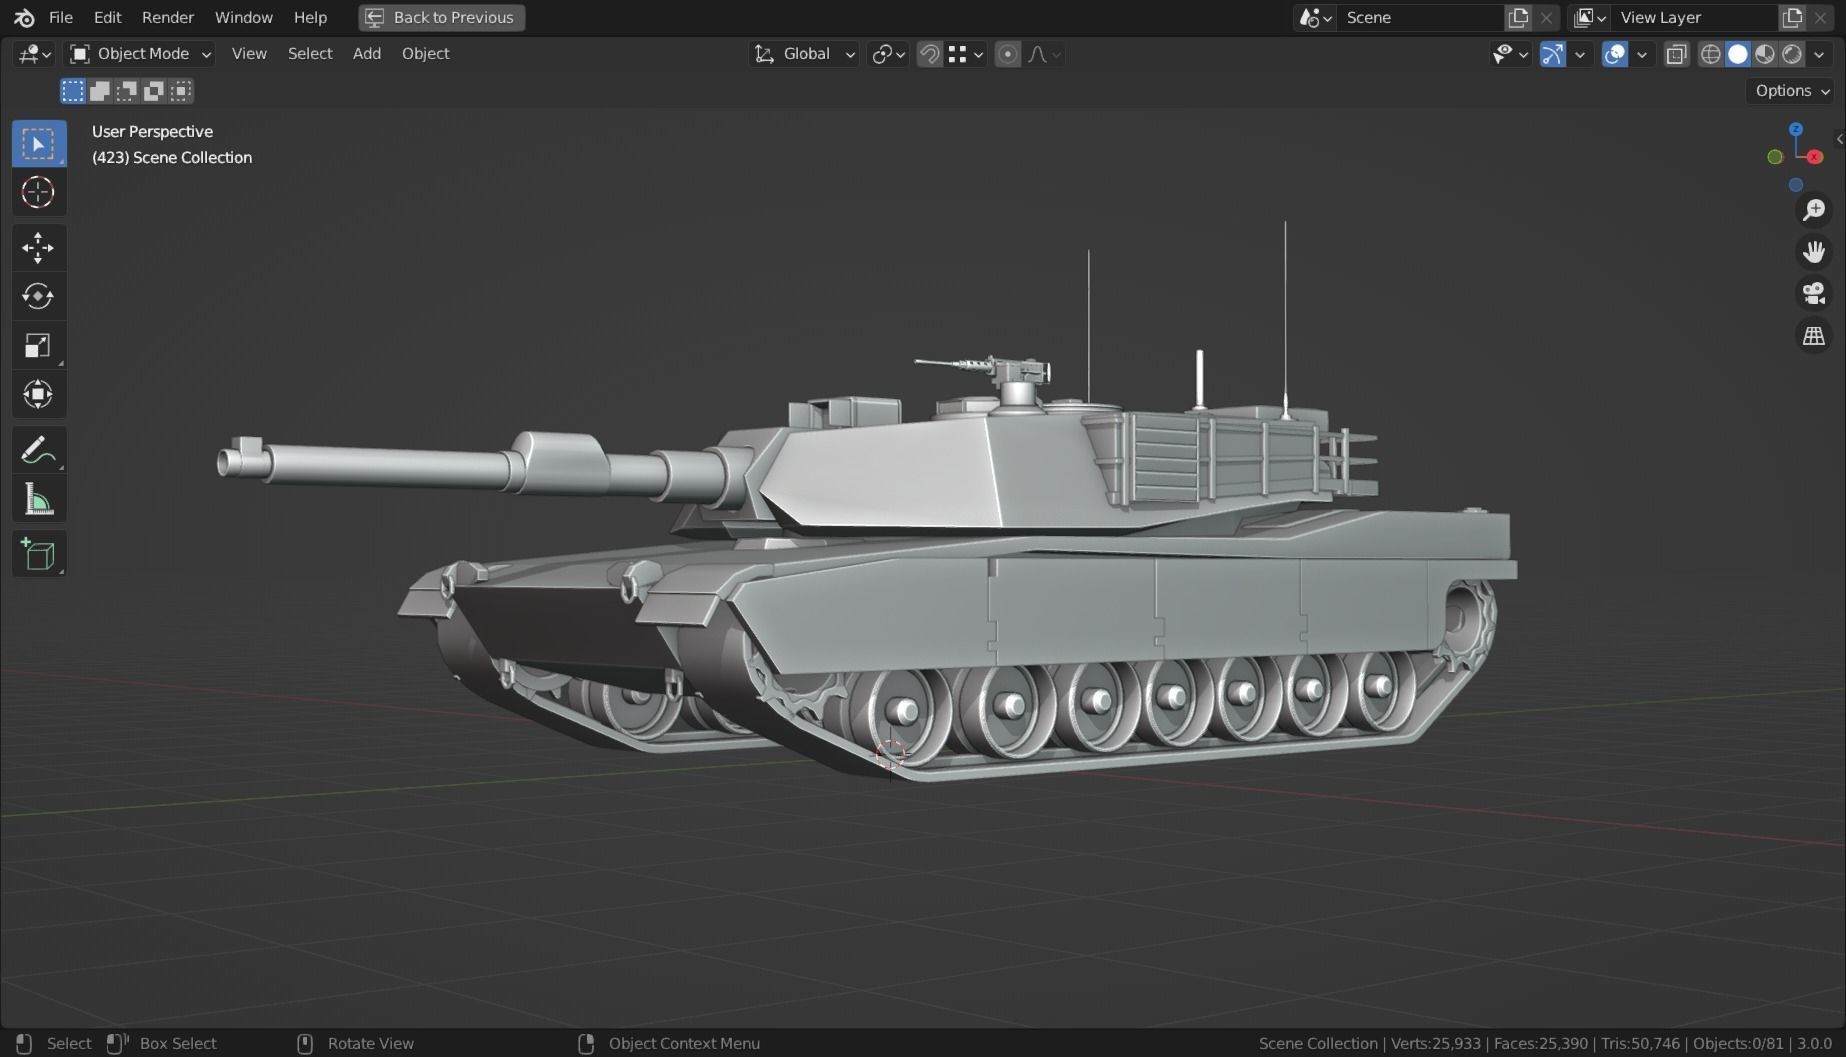
Task: Open the viewport Object menu
Action: click(x=425, y=54)
